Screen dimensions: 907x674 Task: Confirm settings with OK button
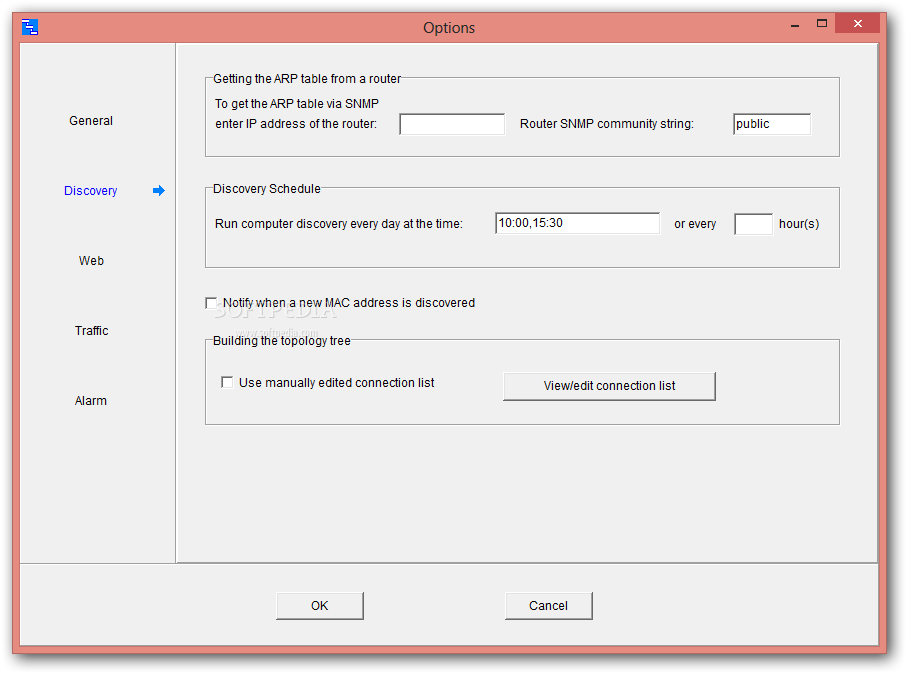point(320,606)
